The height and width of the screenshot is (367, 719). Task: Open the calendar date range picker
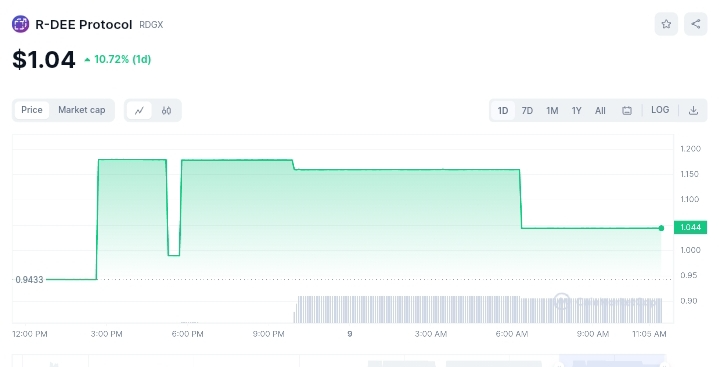point(627,111)
